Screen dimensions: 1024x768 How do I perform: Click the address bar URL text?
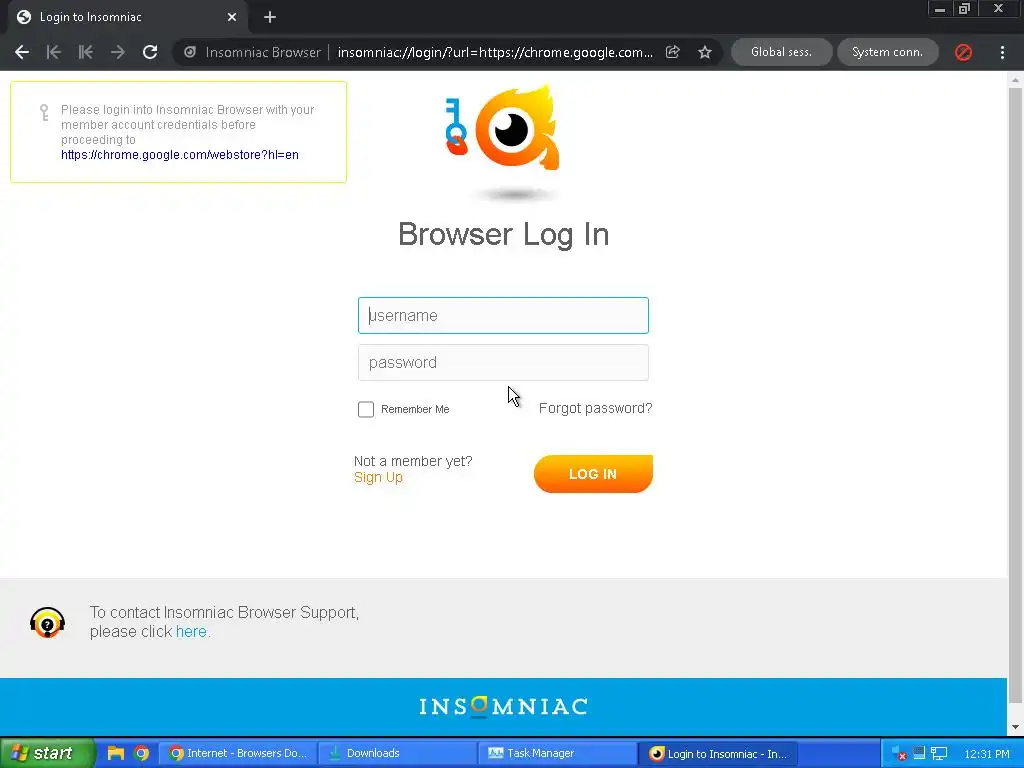[495, 52]
